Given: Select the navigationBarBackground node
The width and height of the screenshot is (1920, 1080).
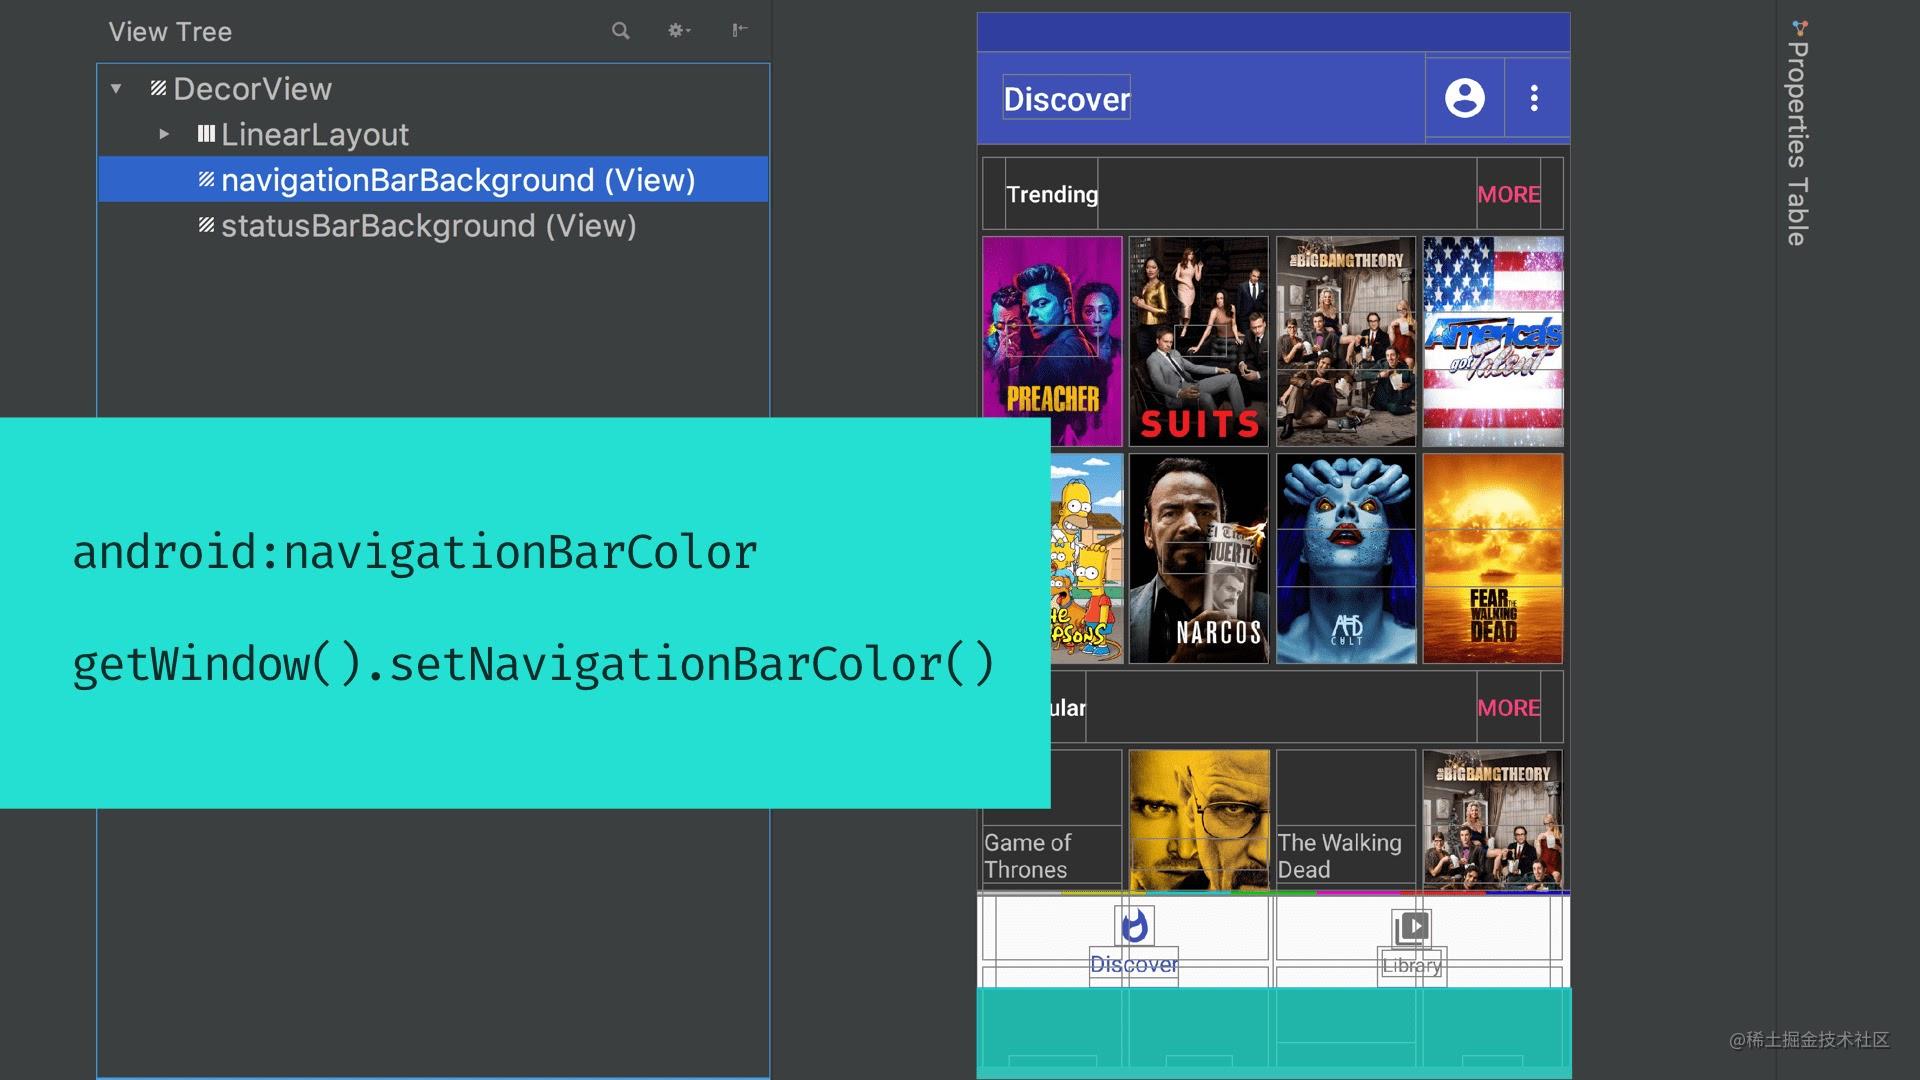Looking at the screenshot, I should [x=457, y=180].
